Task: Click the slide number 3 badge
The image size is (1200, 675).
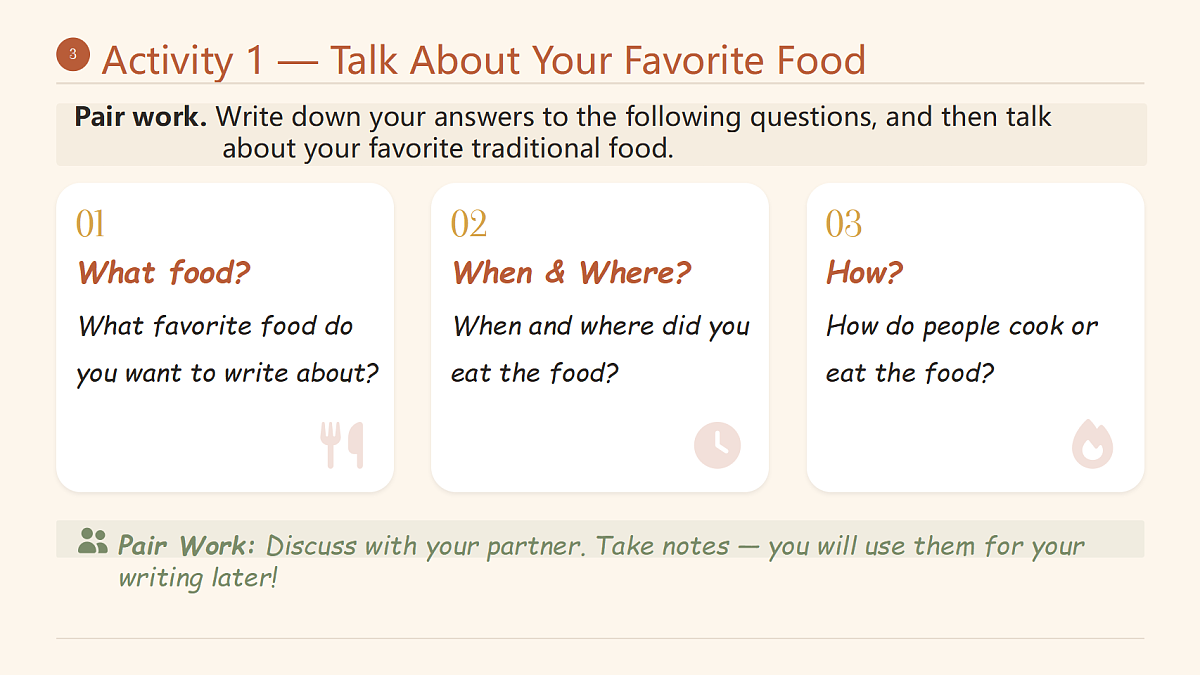Action: (73, 55)
